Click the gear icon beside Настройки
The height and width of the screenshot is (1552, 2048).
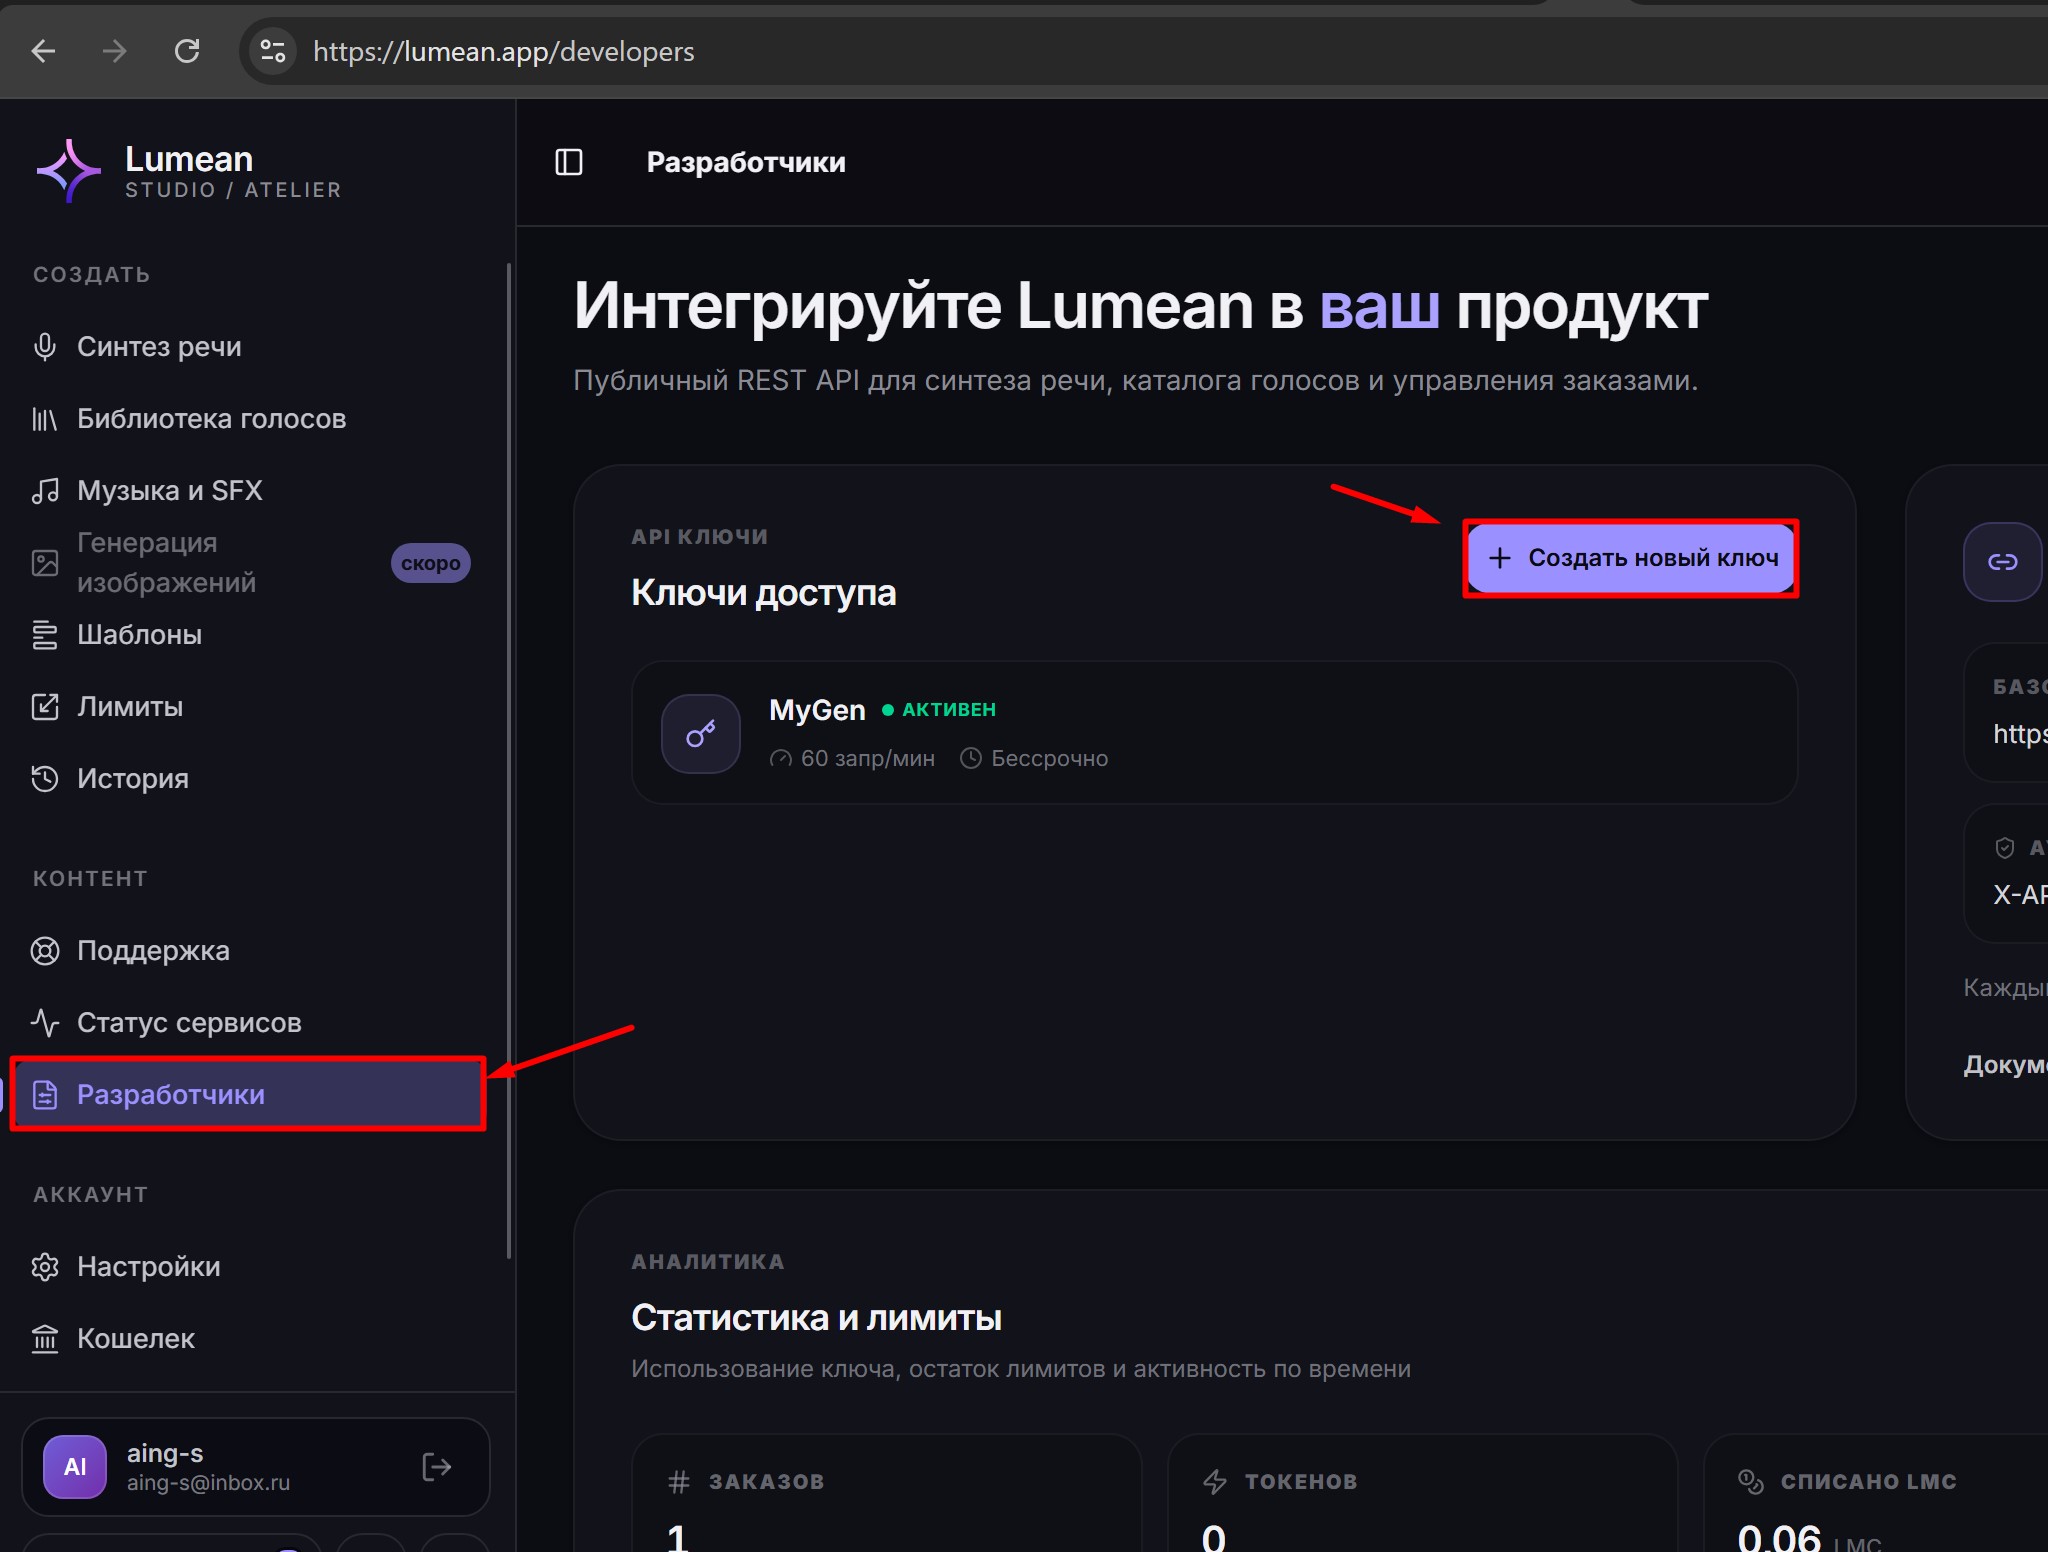tap(45, 1267)
